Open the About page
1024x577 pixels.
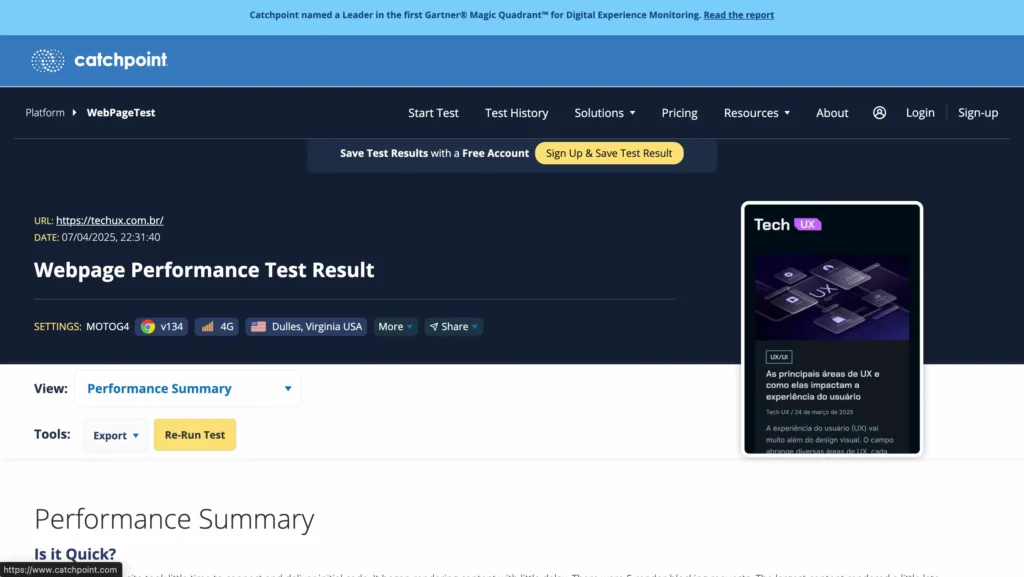[x=832, y=113]
